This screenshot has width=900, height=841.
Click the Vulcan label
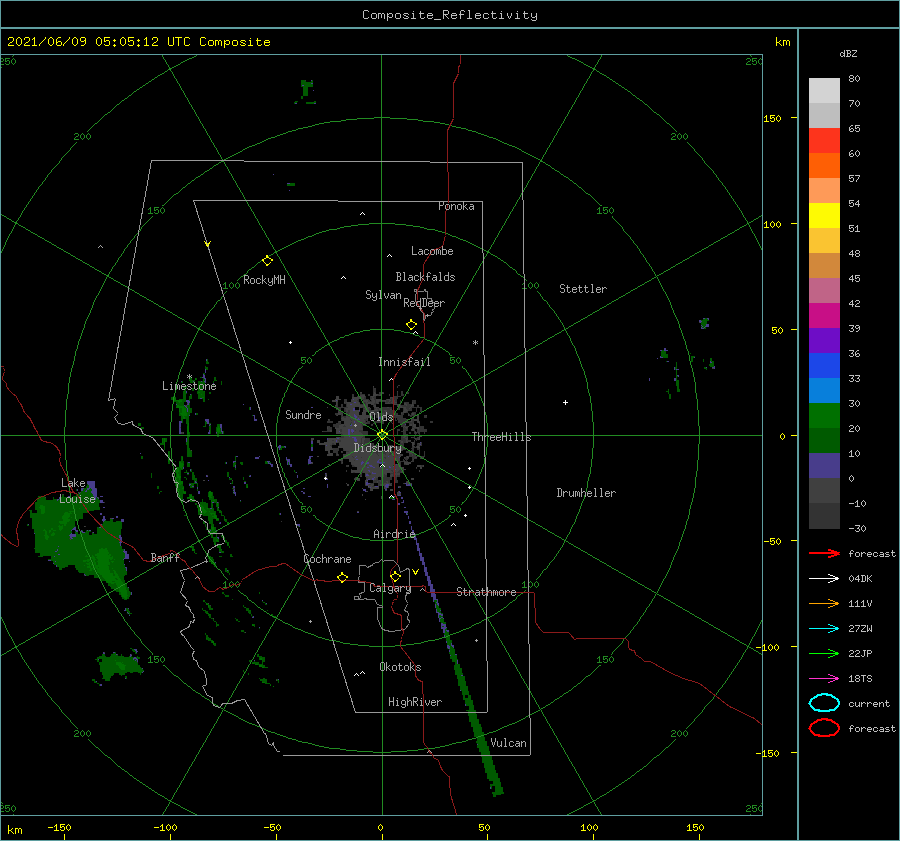(x=508, y=743)
